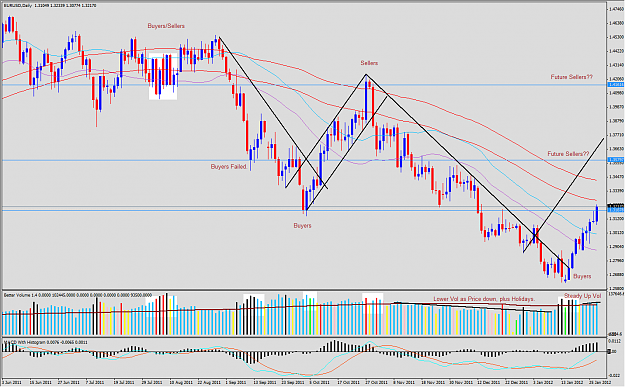
Task: Click the 'MACD With Histogram' indicator label
Action: pos(24,342)
